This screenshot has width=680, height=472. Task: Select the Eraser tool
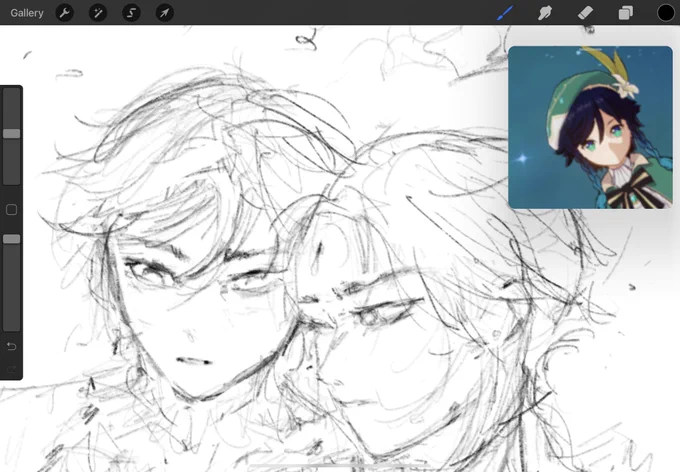point(585,13)
